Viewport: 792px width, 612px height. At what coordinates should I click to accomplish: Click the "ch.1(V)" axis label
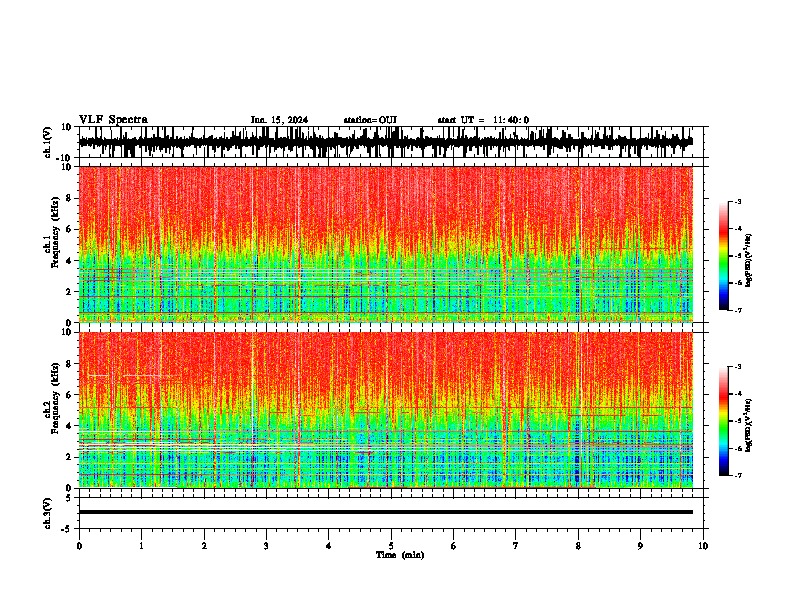pos(48,142)
